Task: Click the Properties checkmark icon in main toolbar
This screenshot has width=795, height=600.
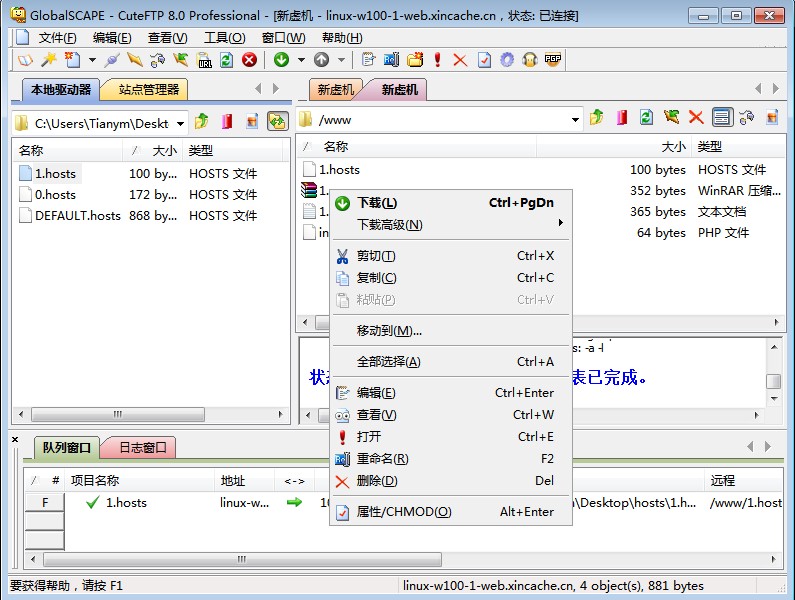Action: 484,60
